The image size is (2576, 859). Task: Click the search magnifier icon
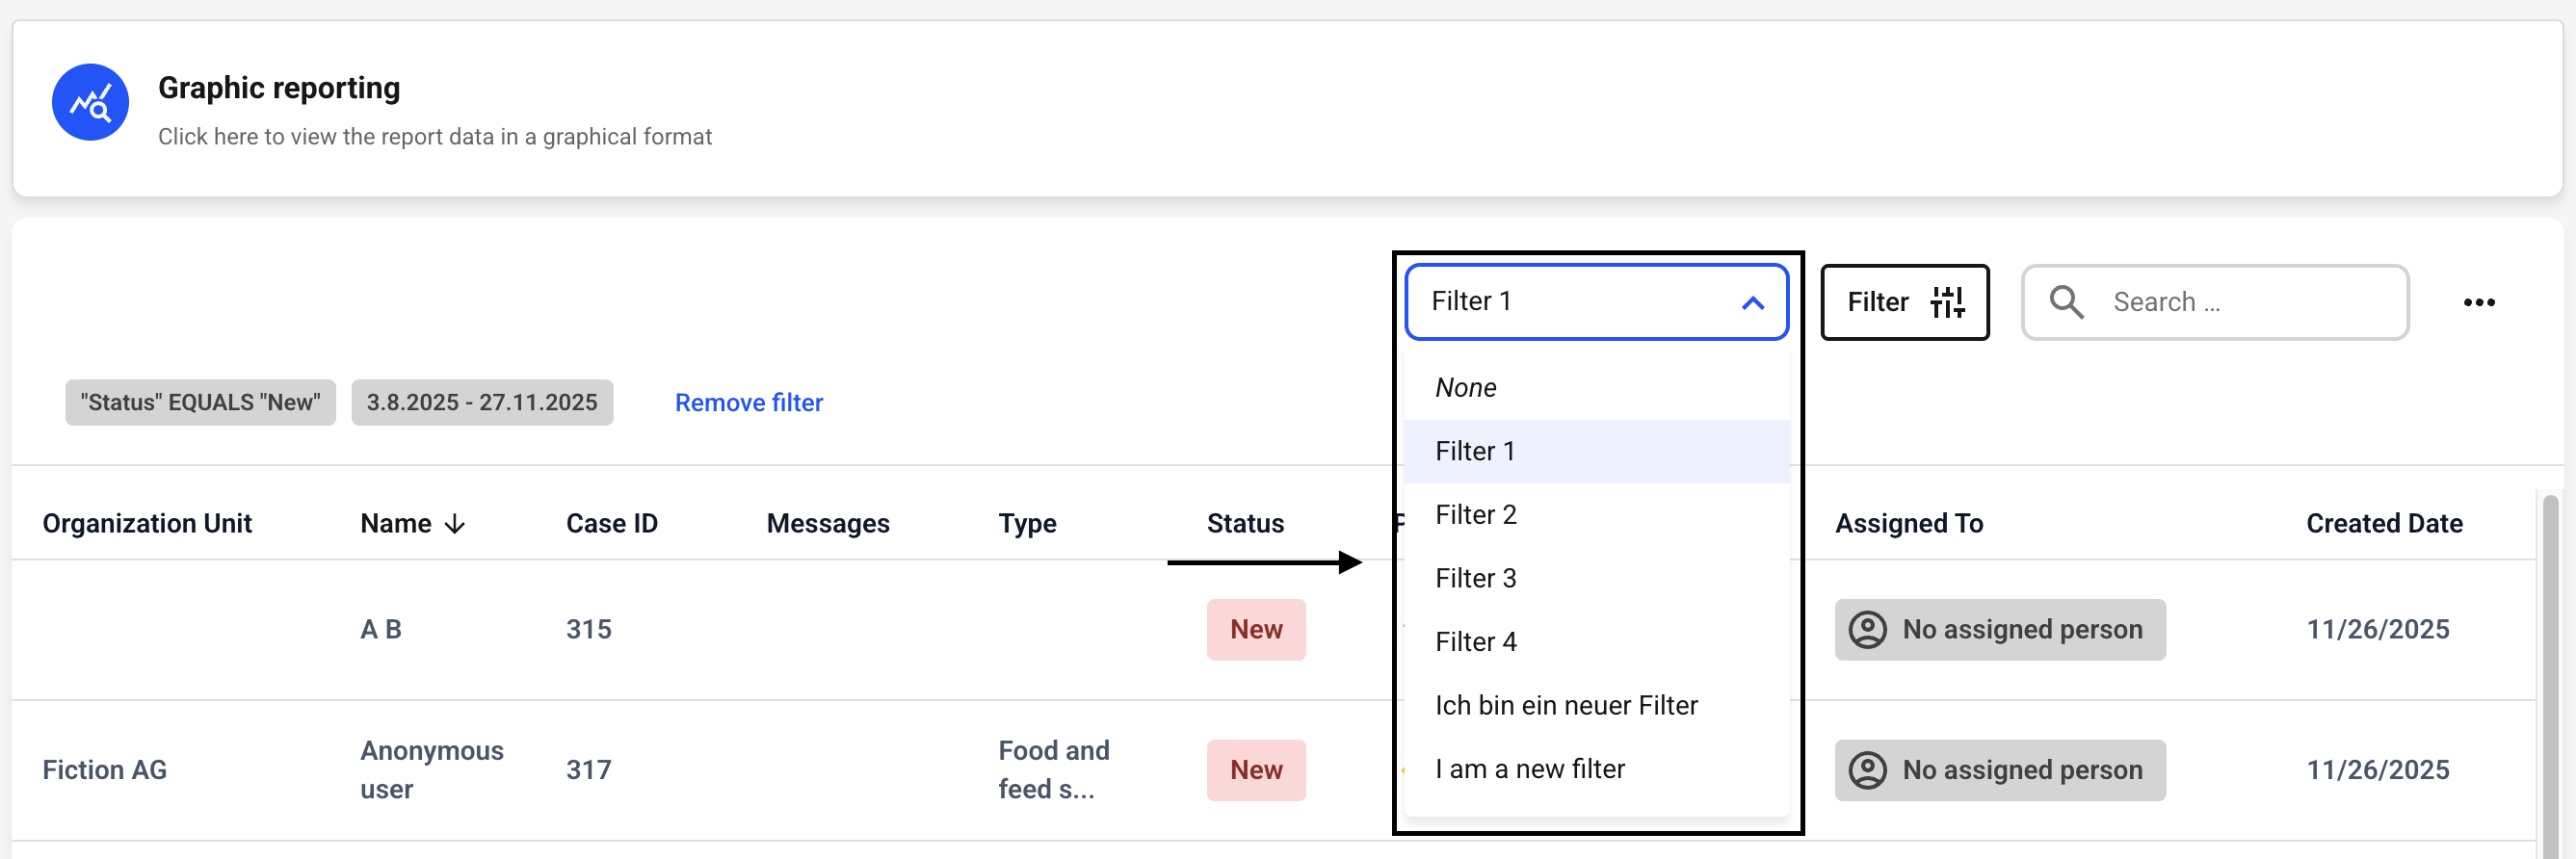pos(2066,302)
